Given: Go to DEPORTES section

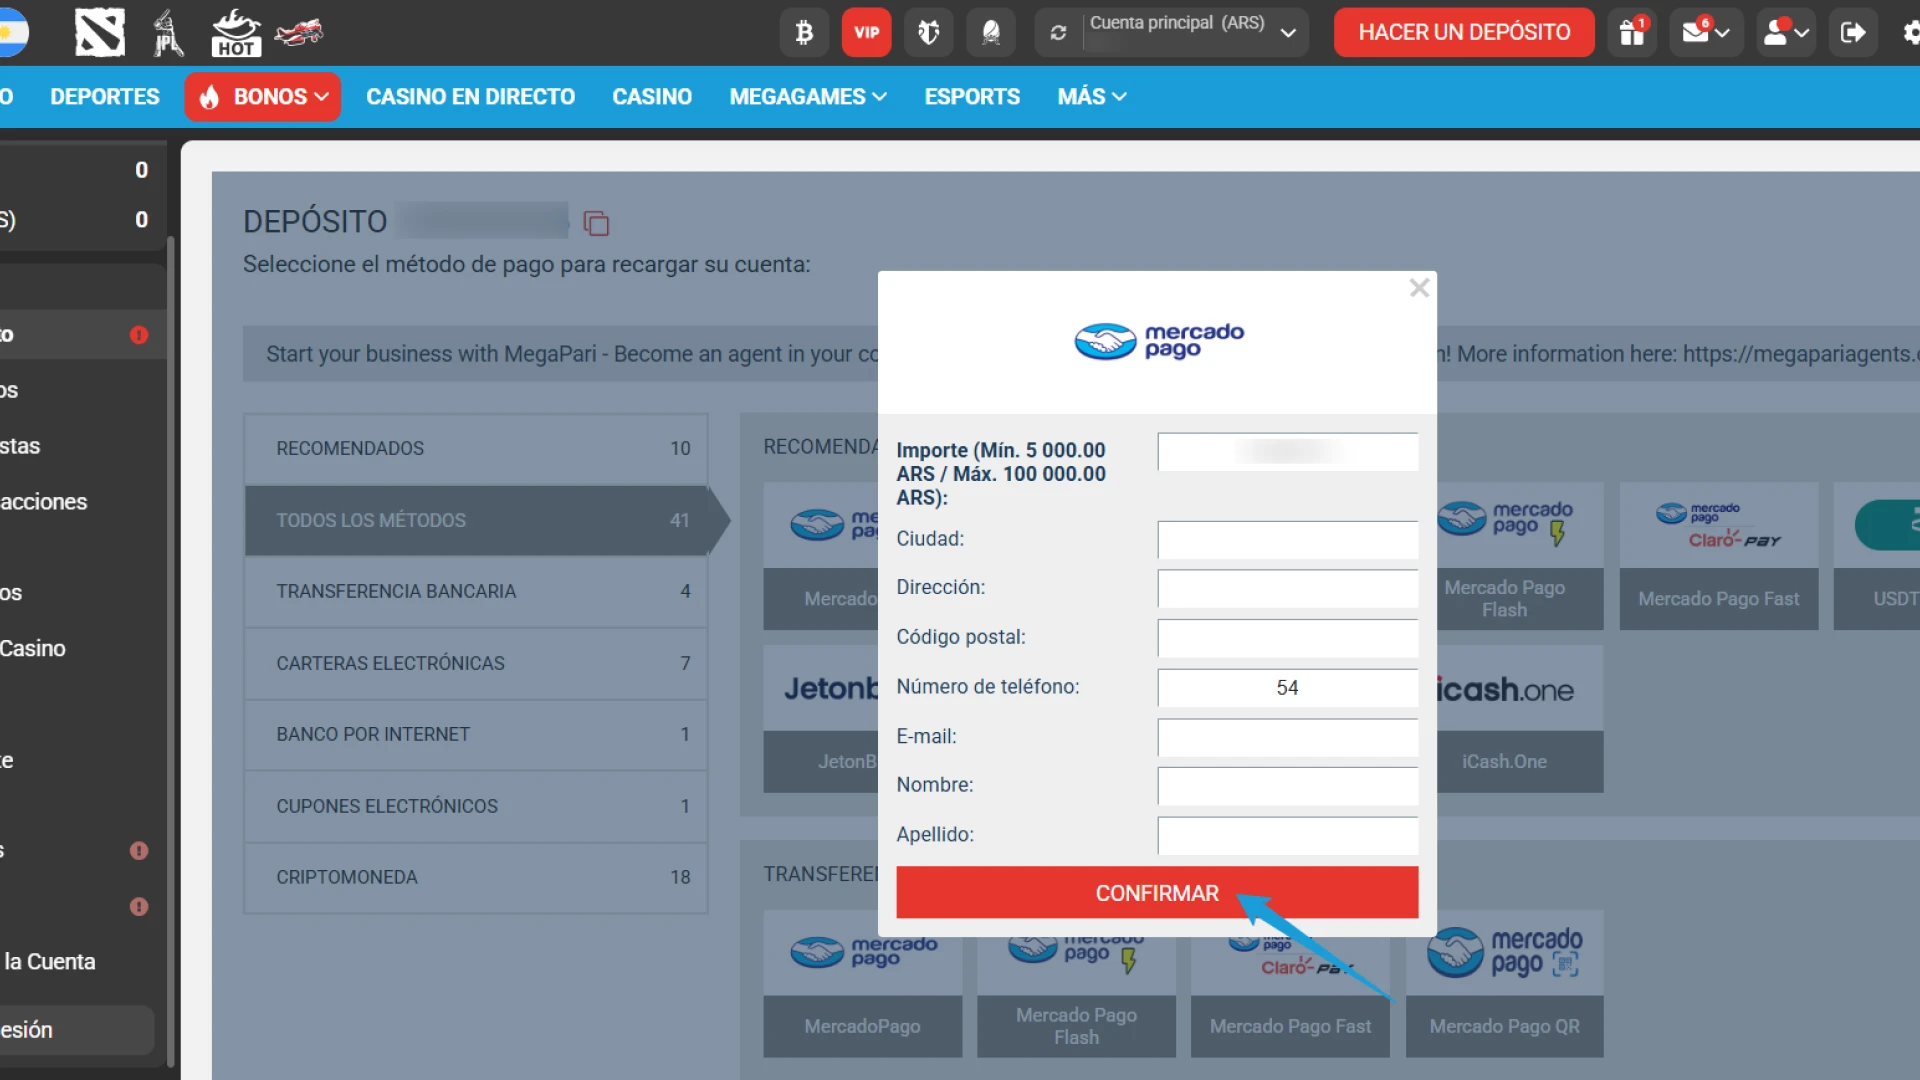Looking at the screenshot, I should tap(105, 97).
